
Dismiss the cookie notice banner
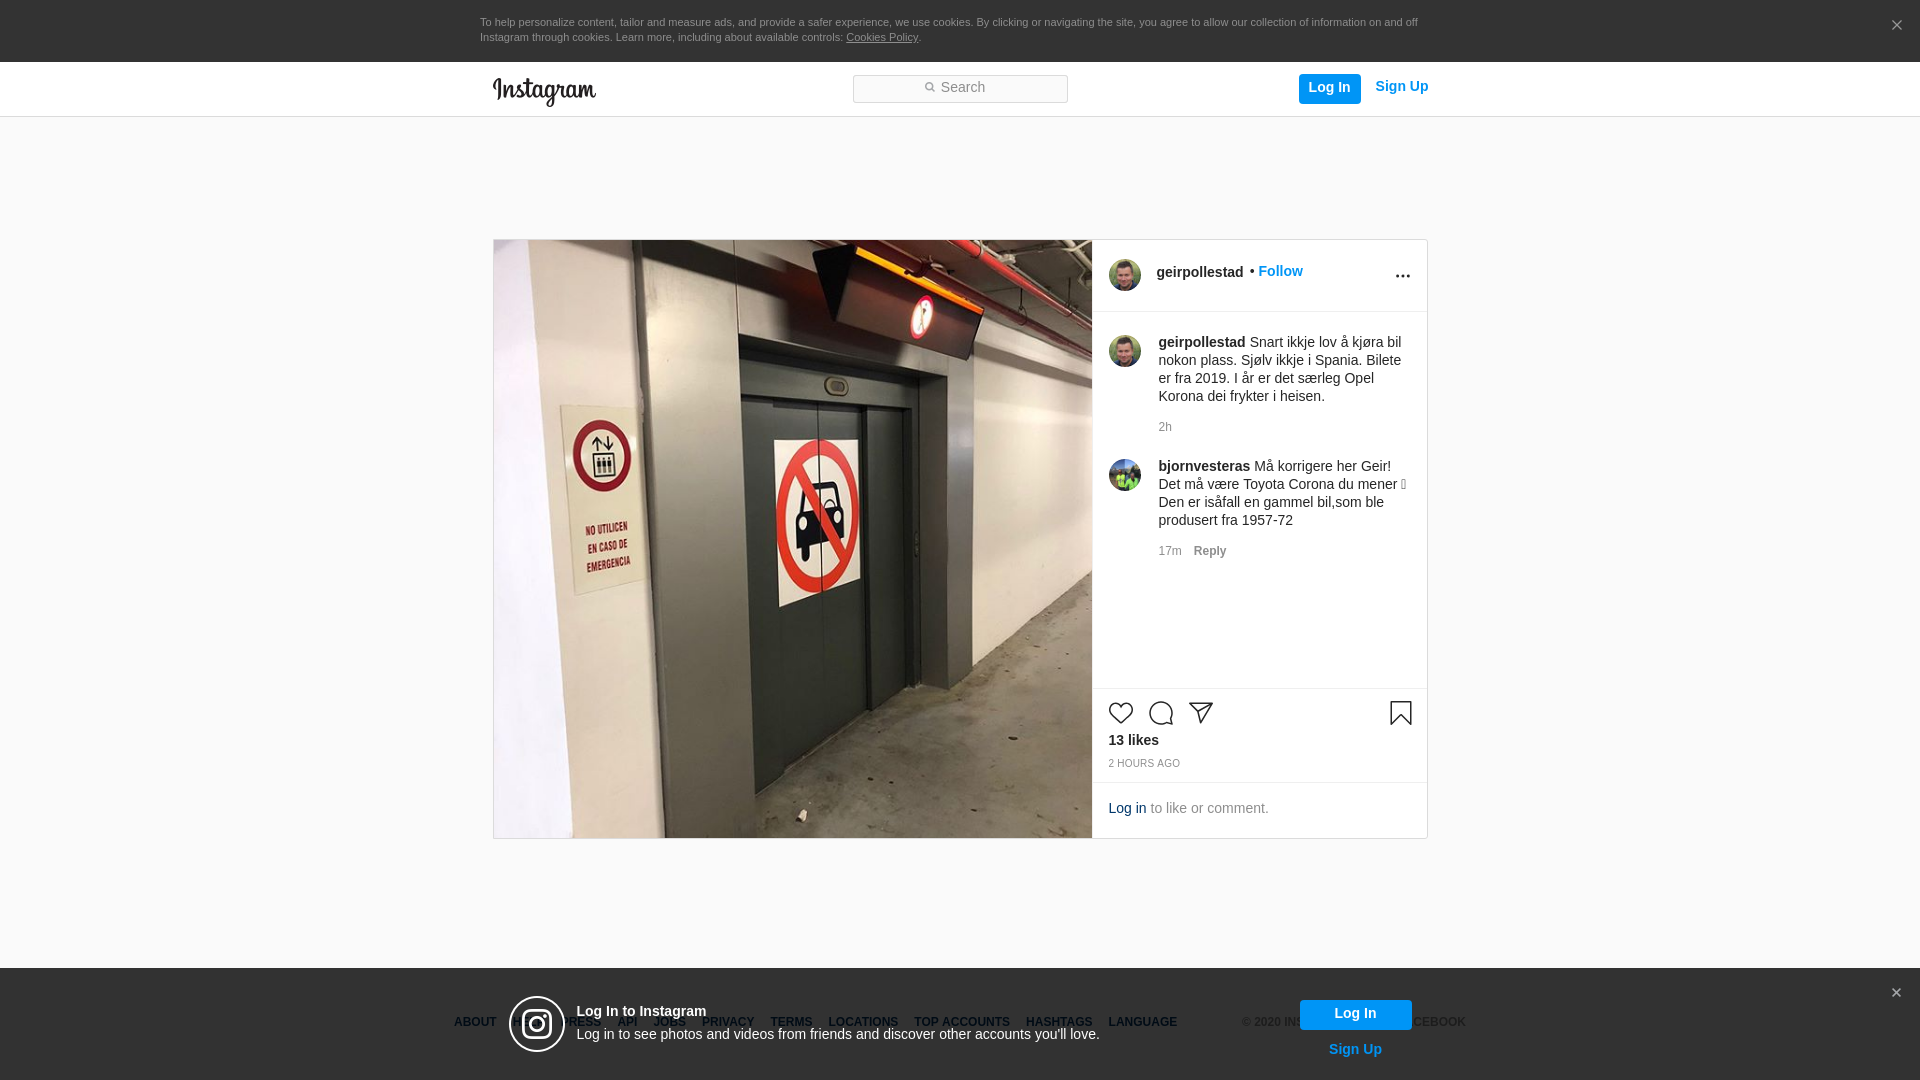pos(1896,26)
